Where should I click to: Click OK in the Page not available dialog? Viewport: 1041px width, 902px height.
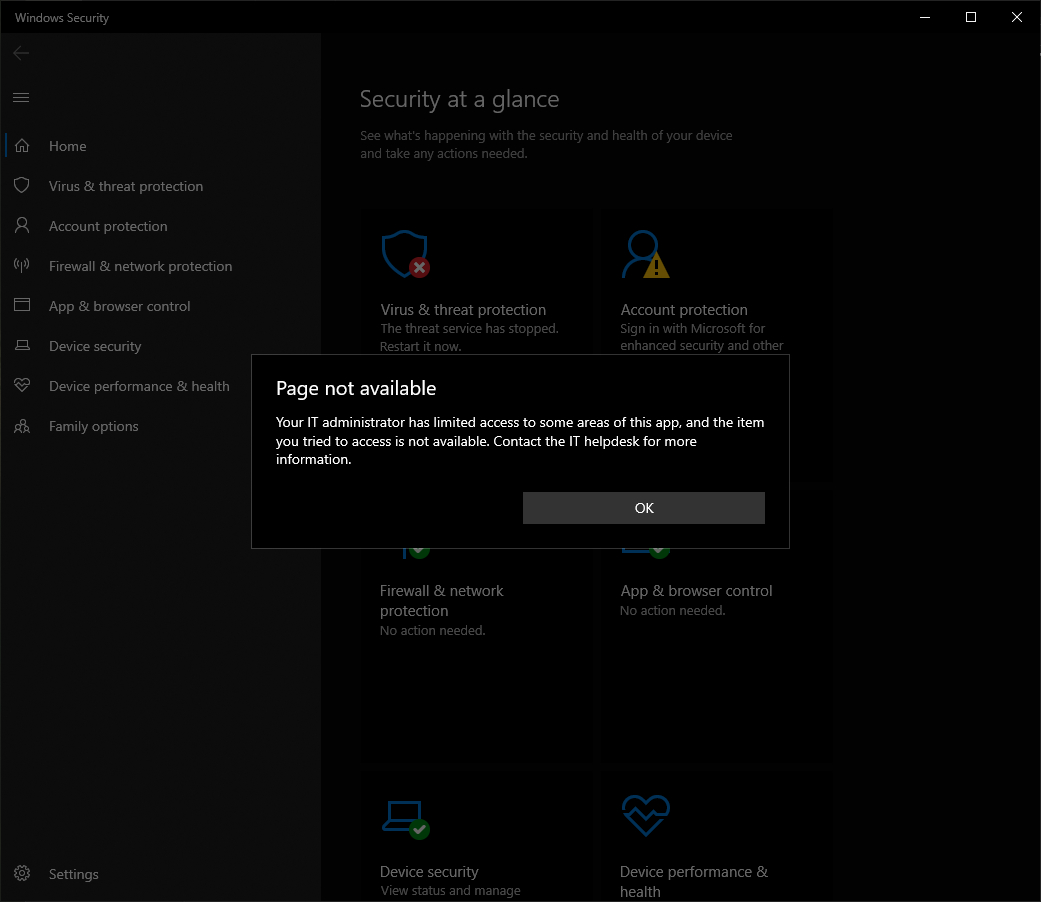(x=643, y=508)
